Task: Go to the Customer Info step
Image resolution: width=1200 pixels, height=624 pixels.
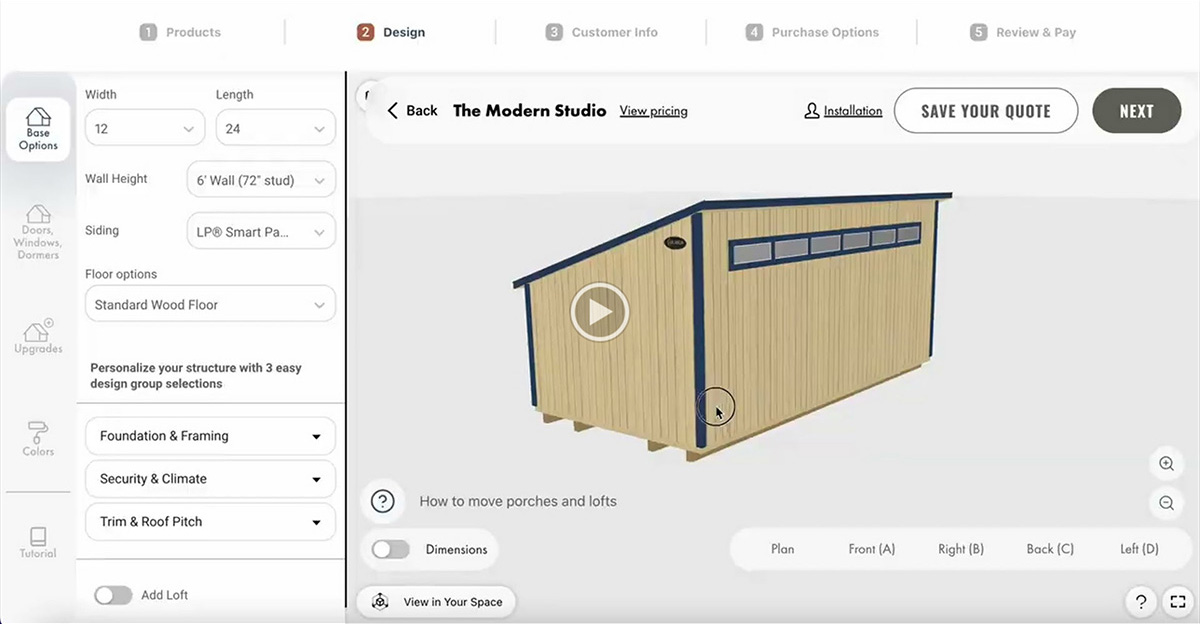Action: tap(602, 32)
